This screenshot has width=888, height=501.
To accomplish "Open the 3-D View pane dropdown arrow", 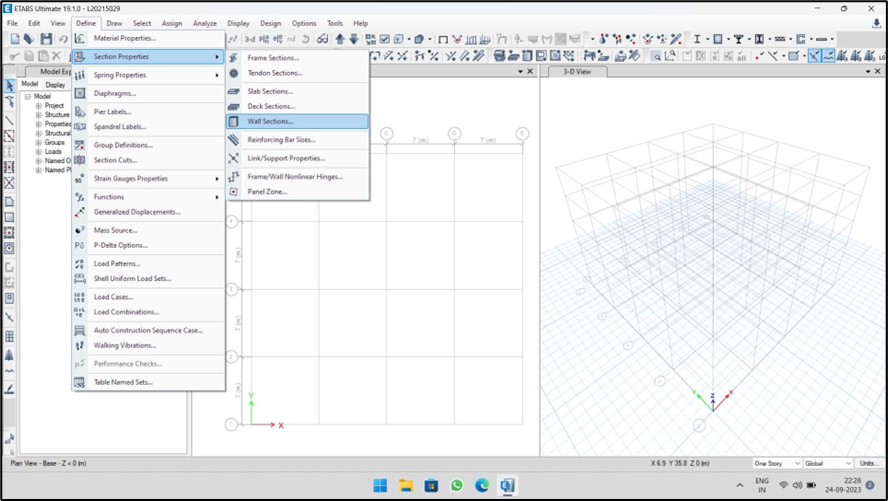I will click(x=868, y=71).
